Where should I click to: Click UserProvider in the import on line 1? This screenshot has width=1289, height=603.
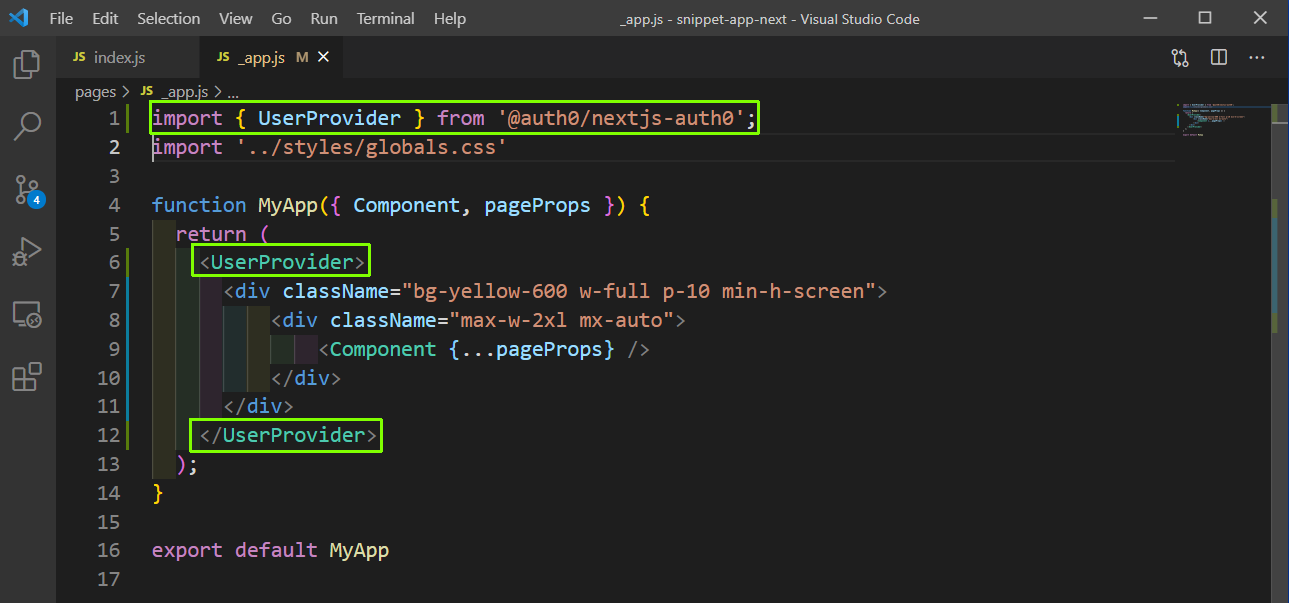[330, 119]
